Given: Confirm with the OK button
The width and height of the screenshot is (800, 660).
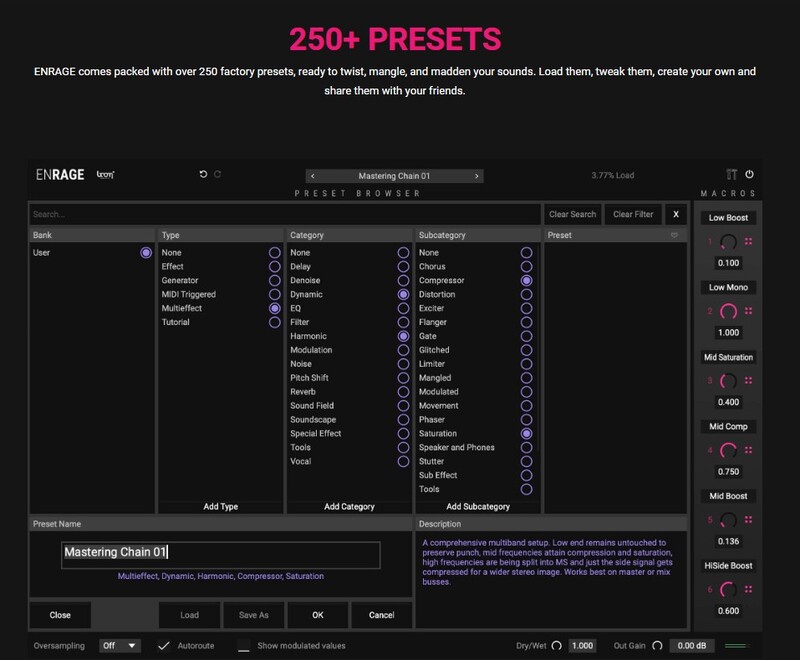Looking at the screenshot, I should (318, 615).
